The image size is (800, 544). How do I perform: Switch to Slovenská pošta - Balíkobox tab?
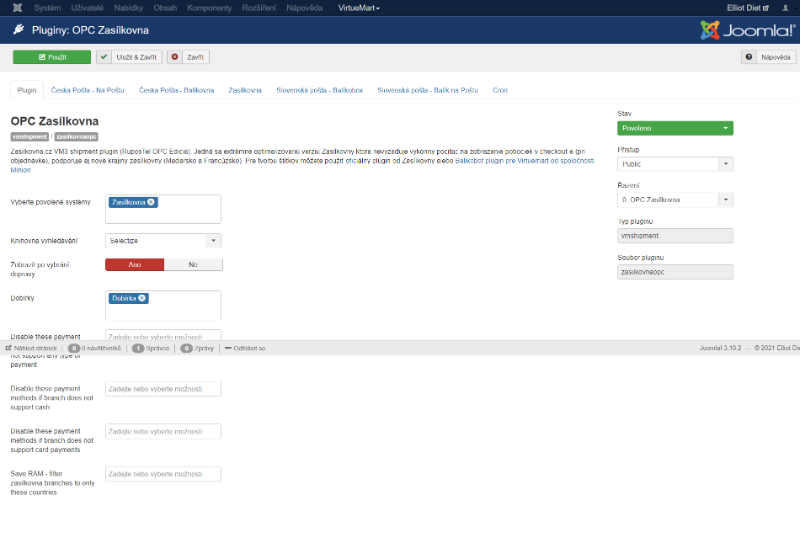(319, 90)
